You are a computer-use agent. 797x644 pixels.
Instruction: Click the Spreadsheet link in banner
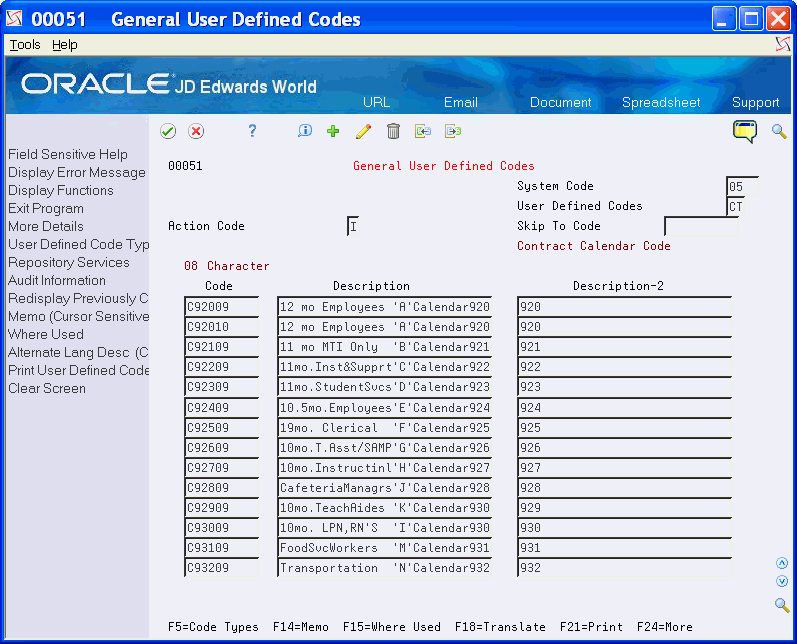click(x=661, y=102)
